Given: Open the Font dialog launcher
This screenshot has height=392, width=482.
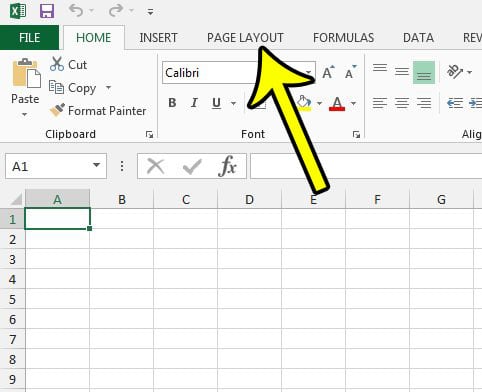Looking at the screenshot, I should pyautogui.click(x=356, y=134).
